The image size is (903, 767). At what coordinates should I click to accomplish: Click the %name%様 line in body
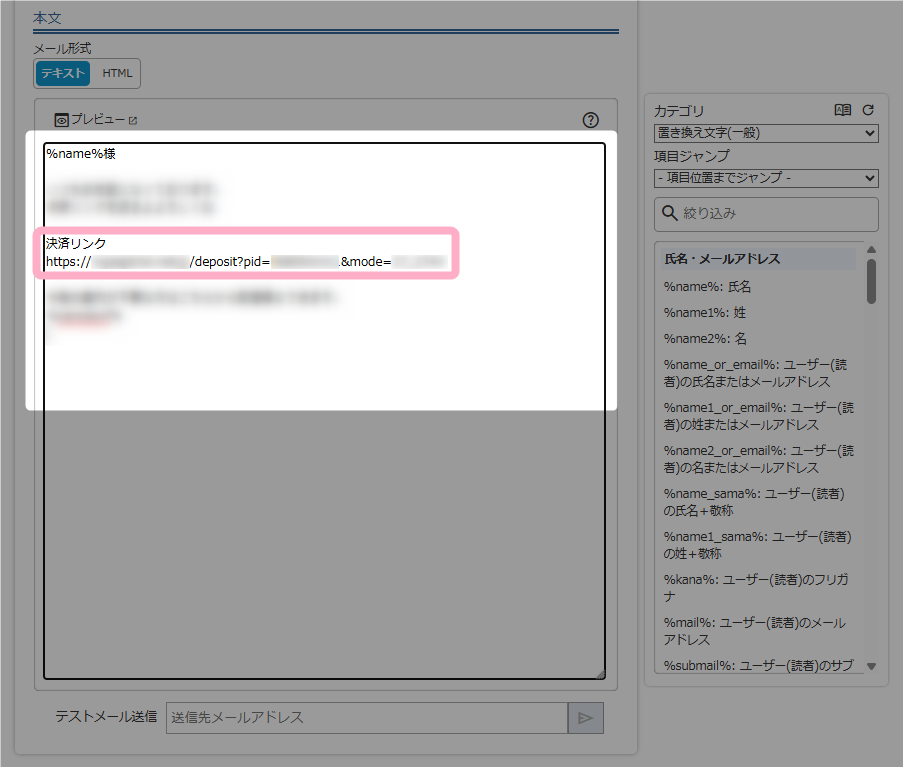pyautogui.click(x=81, y=154)
